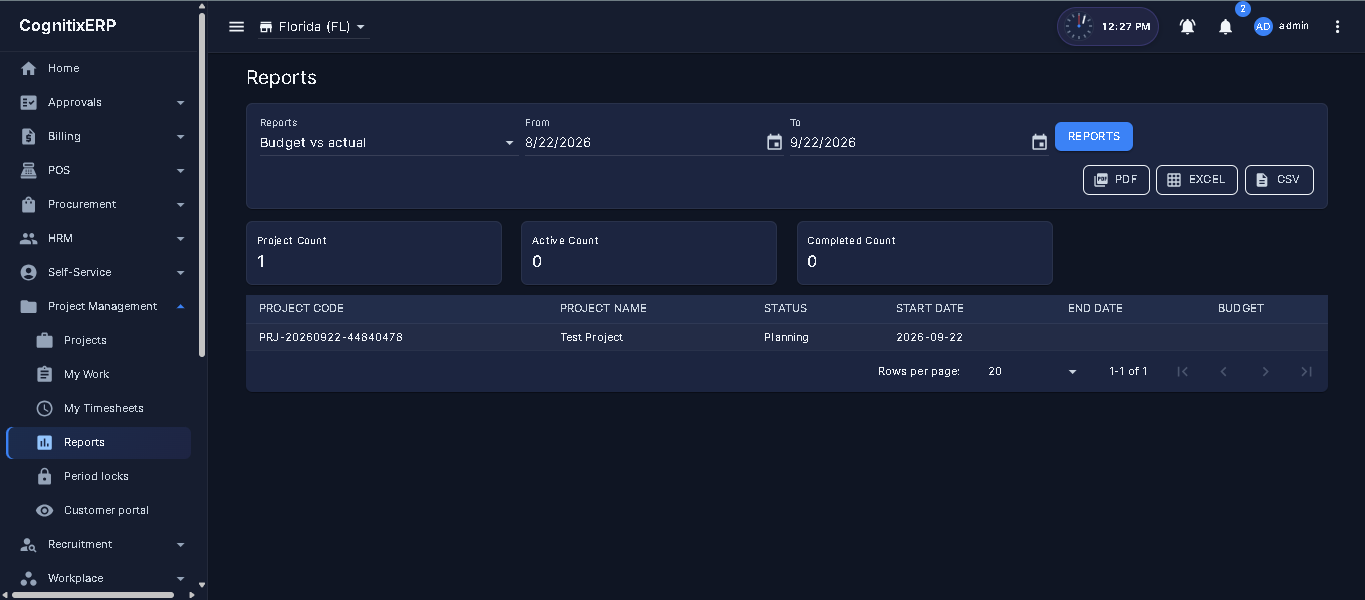The width and height of the screenshot is (1365, 600).
Task: Click the 12:27 PM clock widget
Action: coord(1108,27)
